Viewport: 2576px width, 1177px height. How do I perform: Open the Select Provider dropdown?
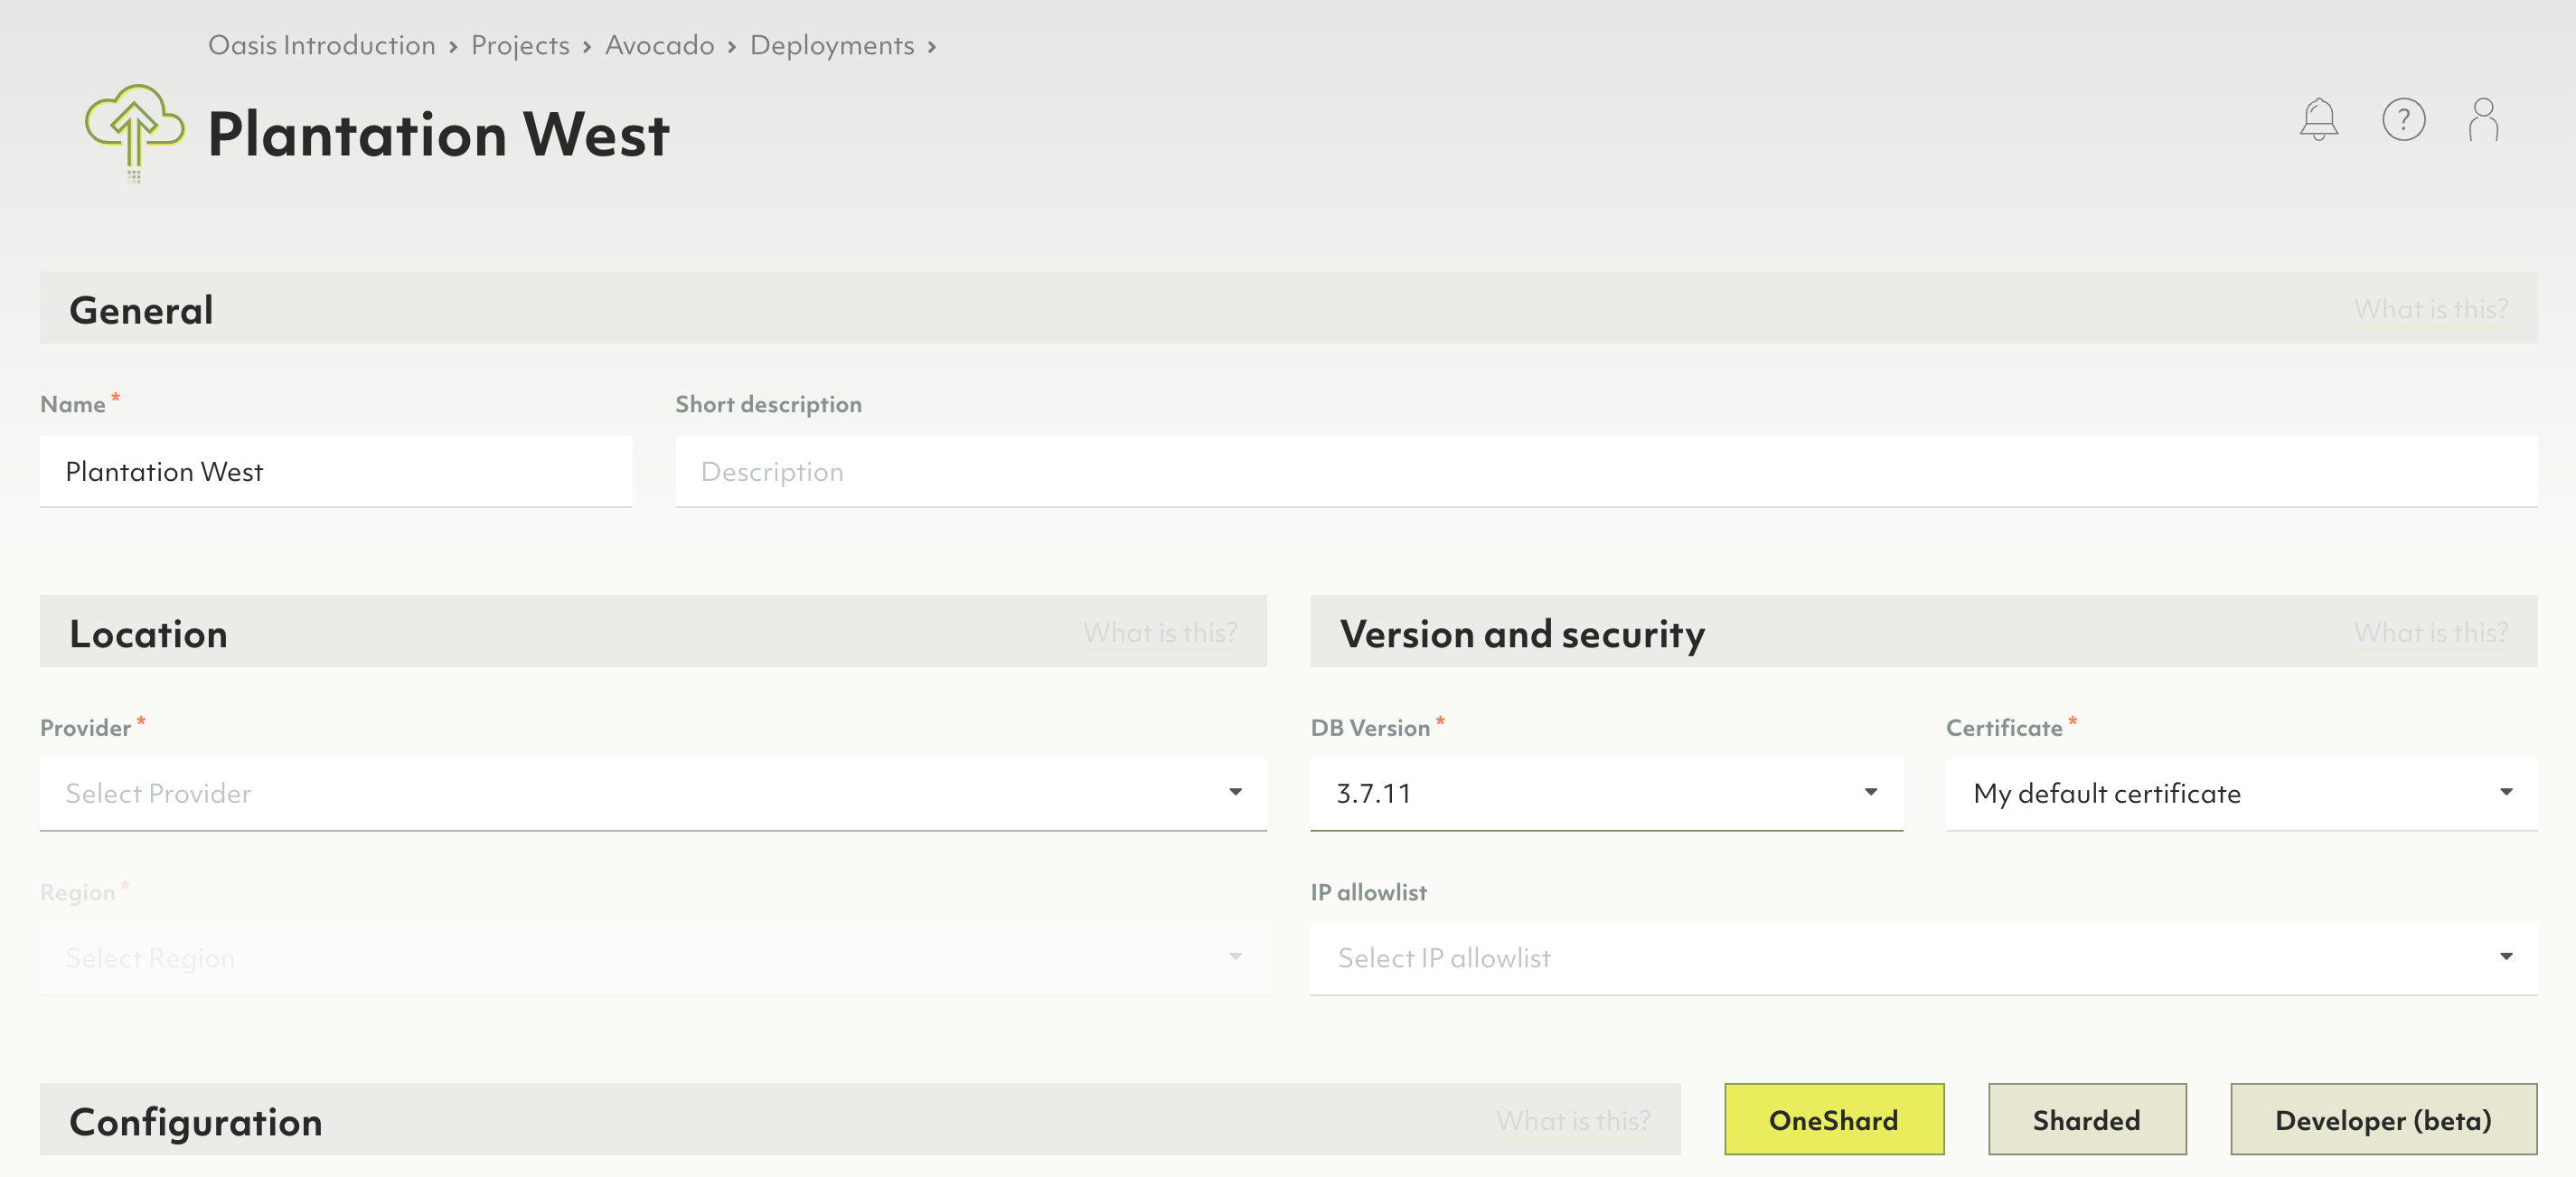click(652, 793)
